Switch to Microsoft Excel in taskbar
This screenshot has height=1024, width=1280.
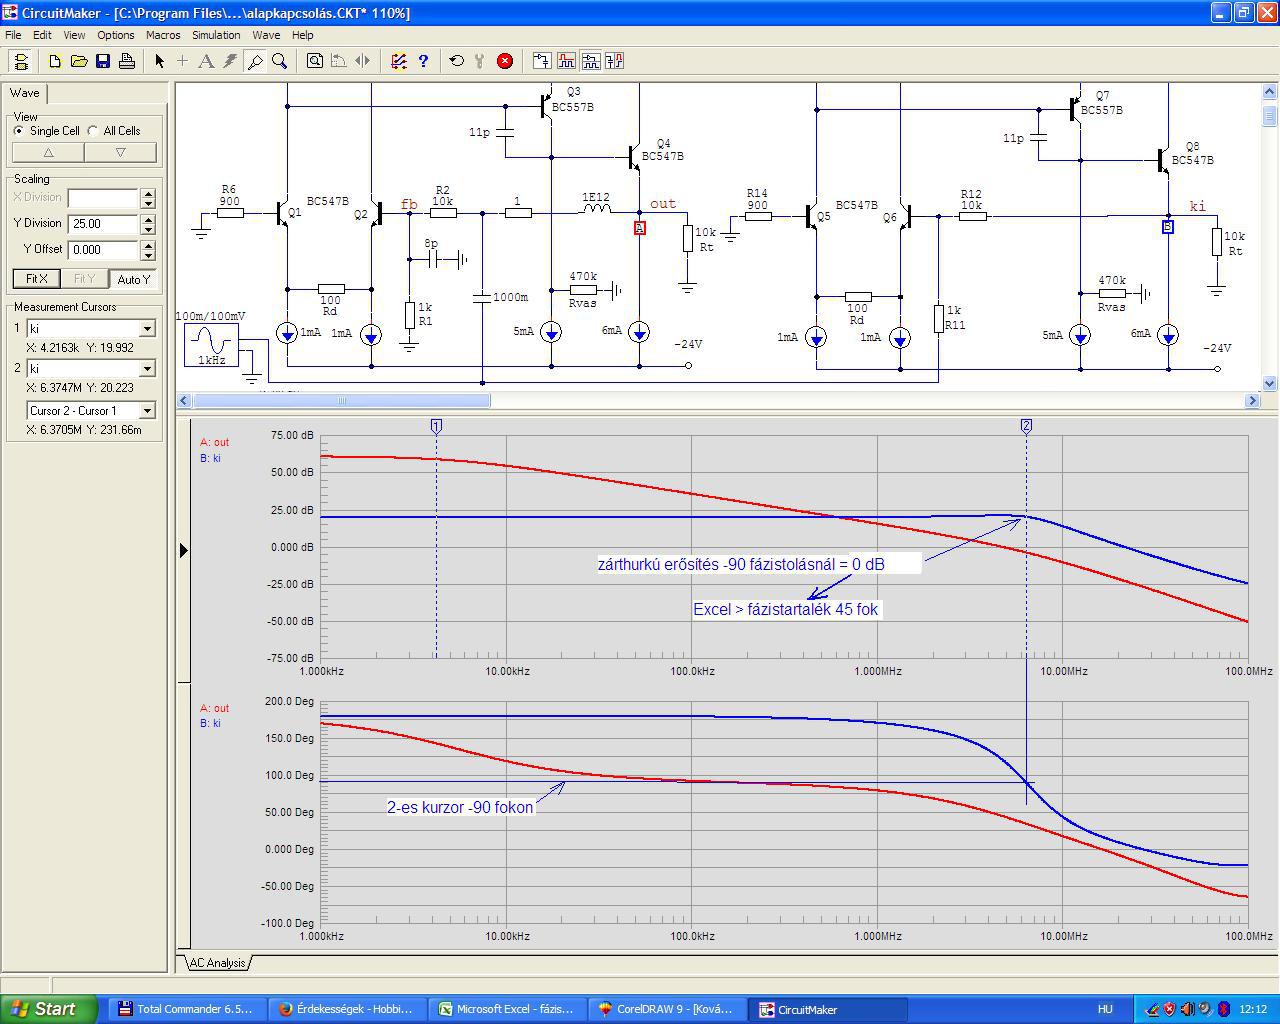click(x=506, y=1009)
